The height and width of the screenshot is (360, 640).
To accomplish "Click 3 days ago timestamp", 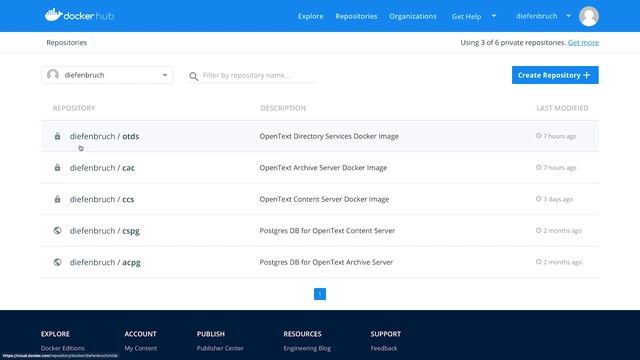I will click(x=558, y=199).
